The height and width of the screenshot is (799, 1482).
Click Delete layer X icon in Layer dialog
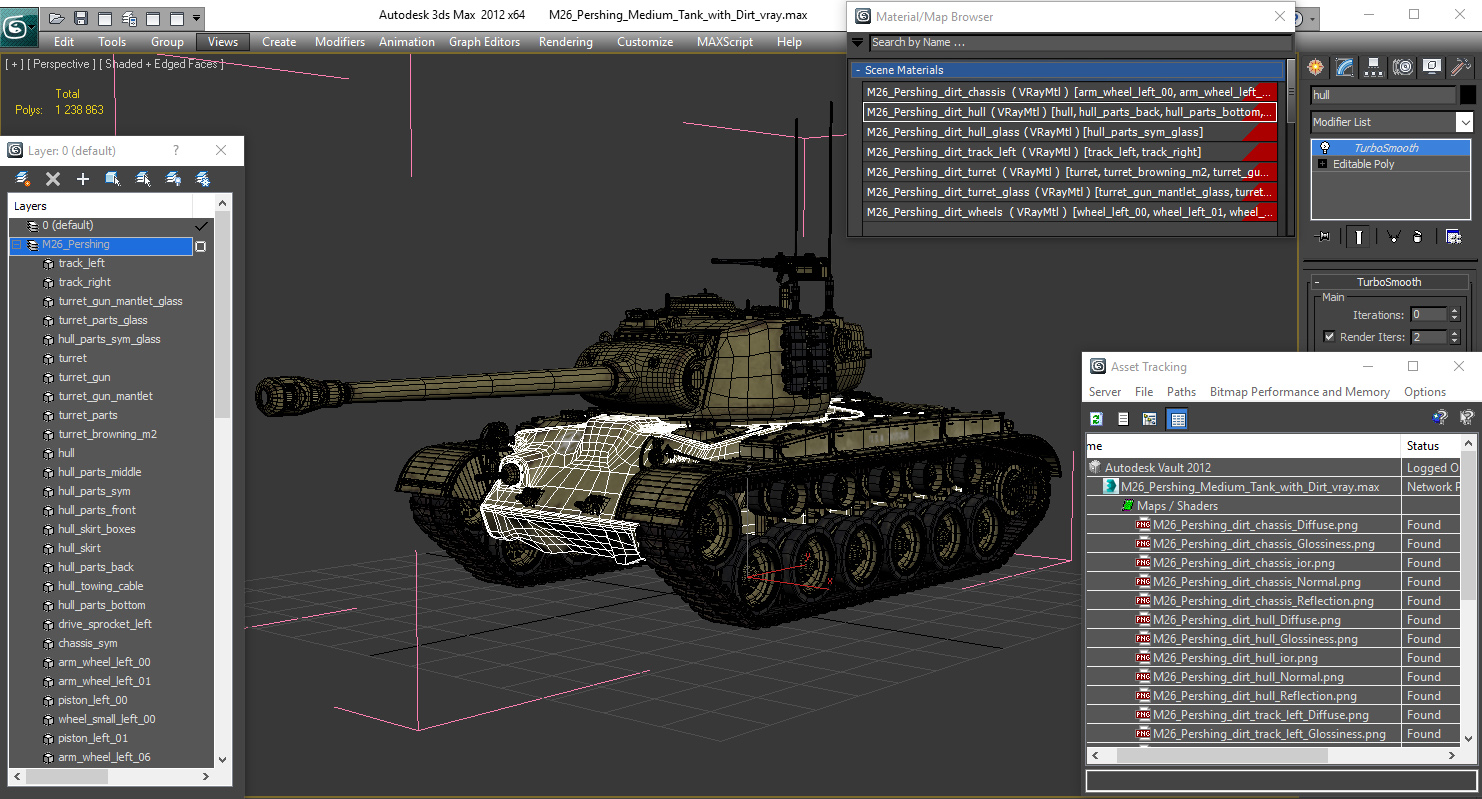click(x=53, y=179)
